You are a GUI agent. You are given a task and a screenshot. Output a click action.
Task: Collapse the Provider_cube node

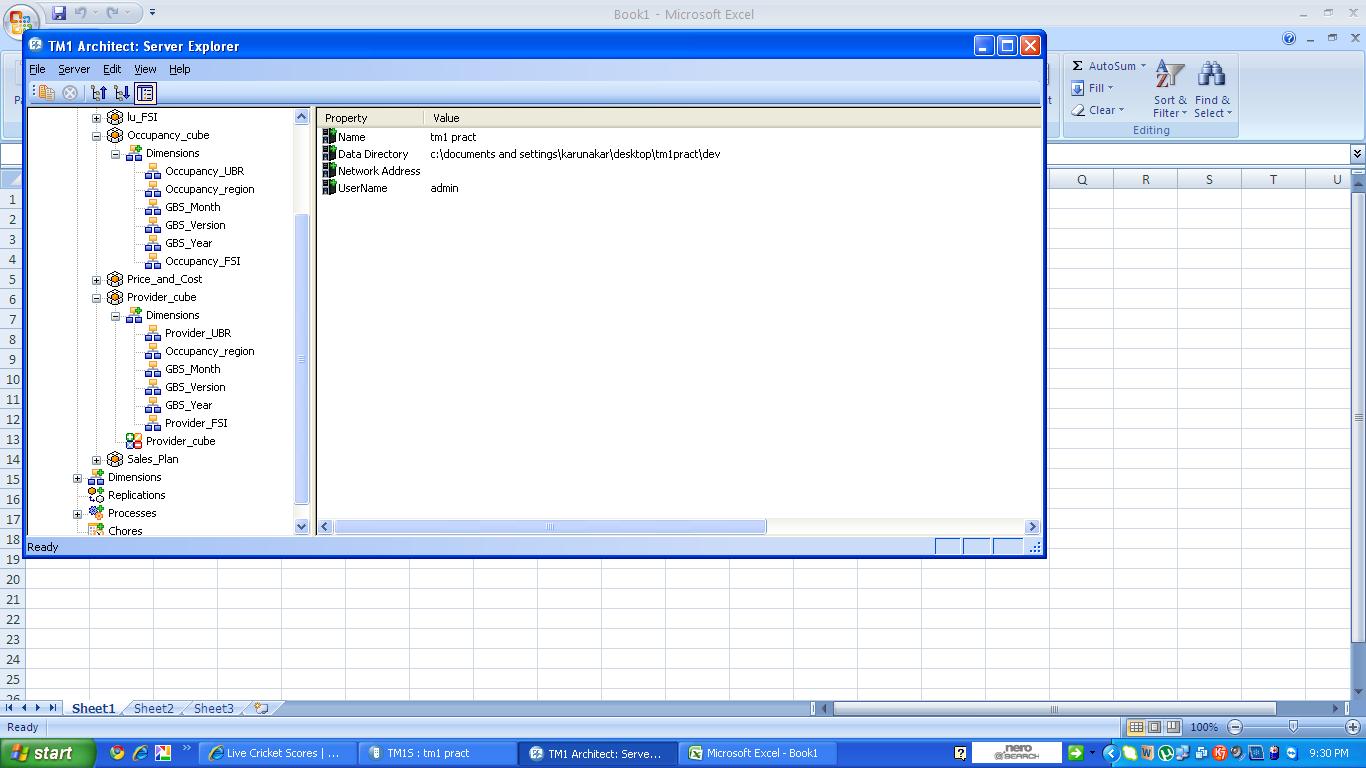pyautogui.click(x=97, y=297)
